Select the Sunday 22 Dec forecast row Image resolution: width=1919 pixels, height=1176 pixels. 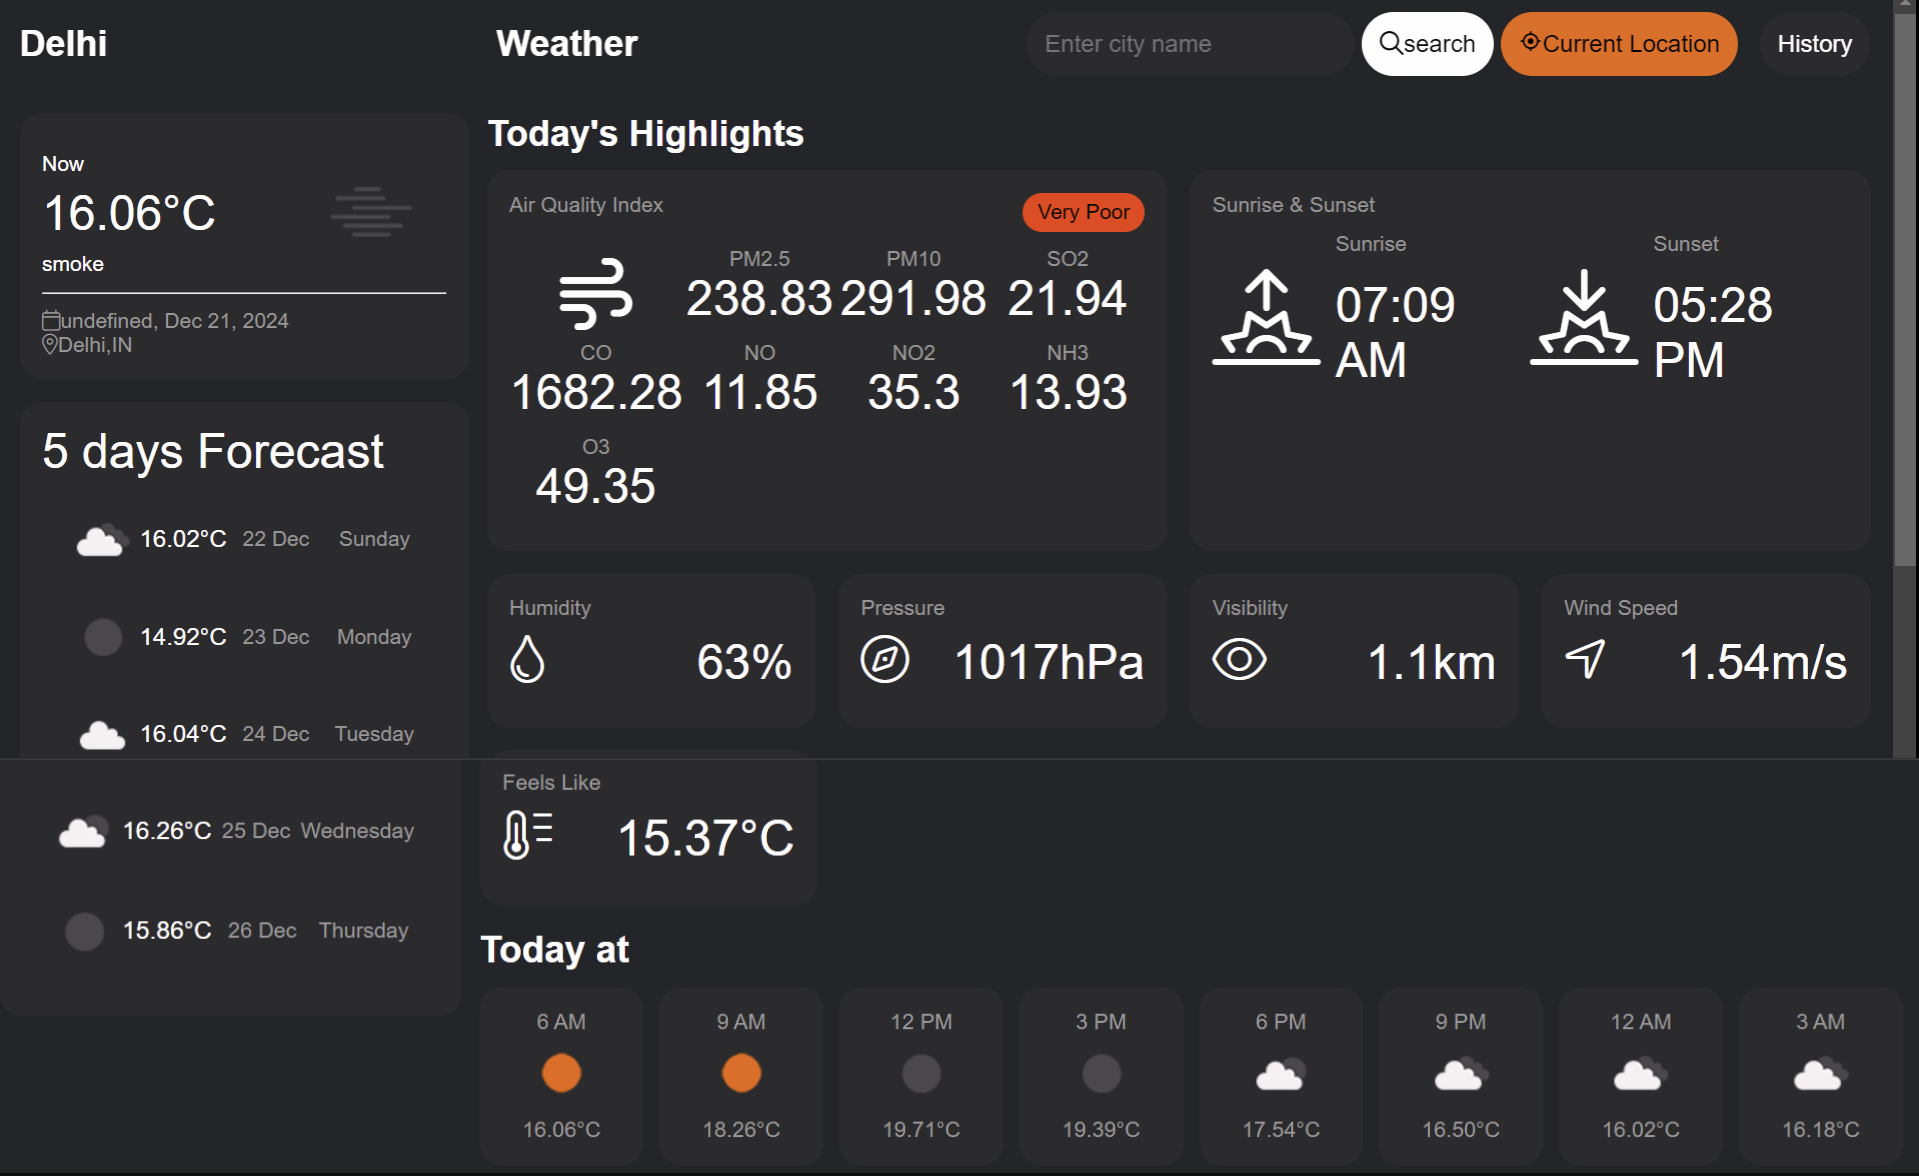pos(244,540)
